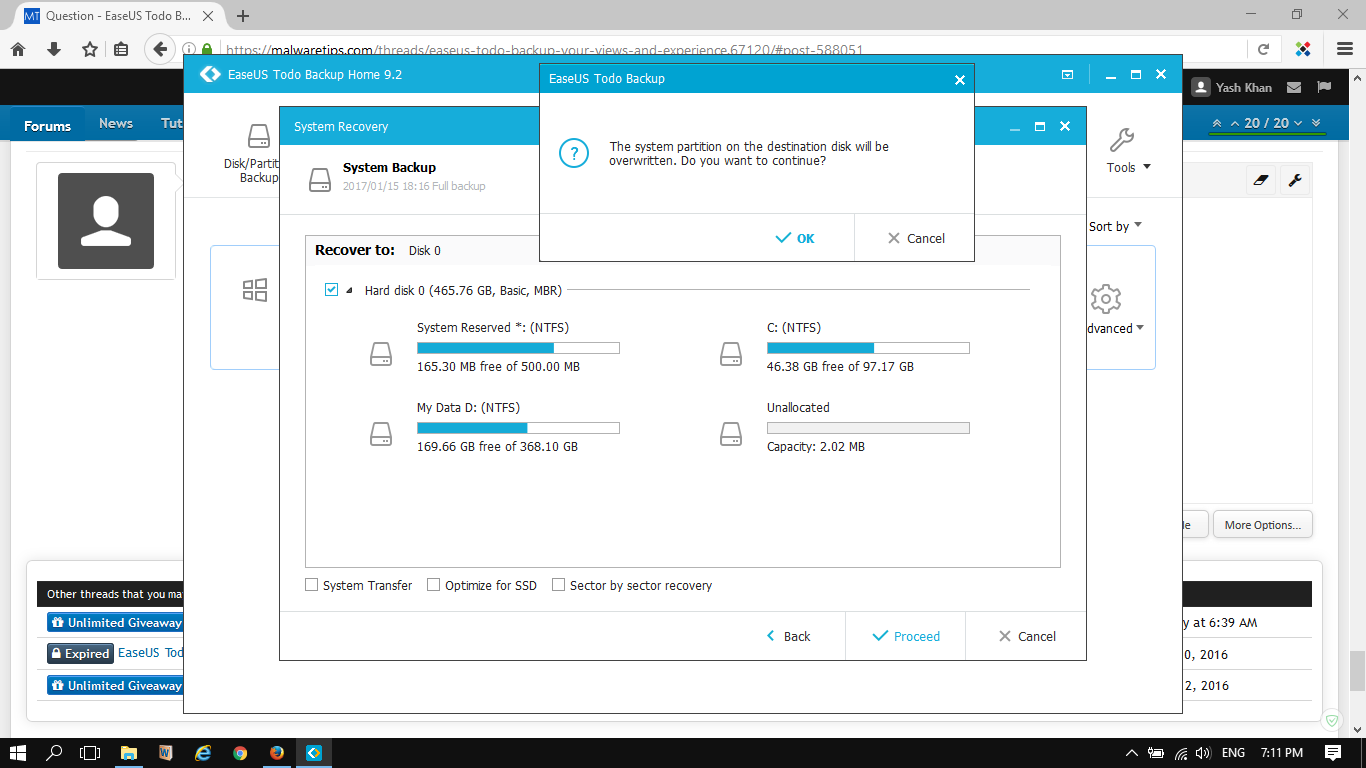Open the Windows Action Center notifications
This screenshot has height=768, width=1366.
pyautogui.click(x=1333, y=753)
